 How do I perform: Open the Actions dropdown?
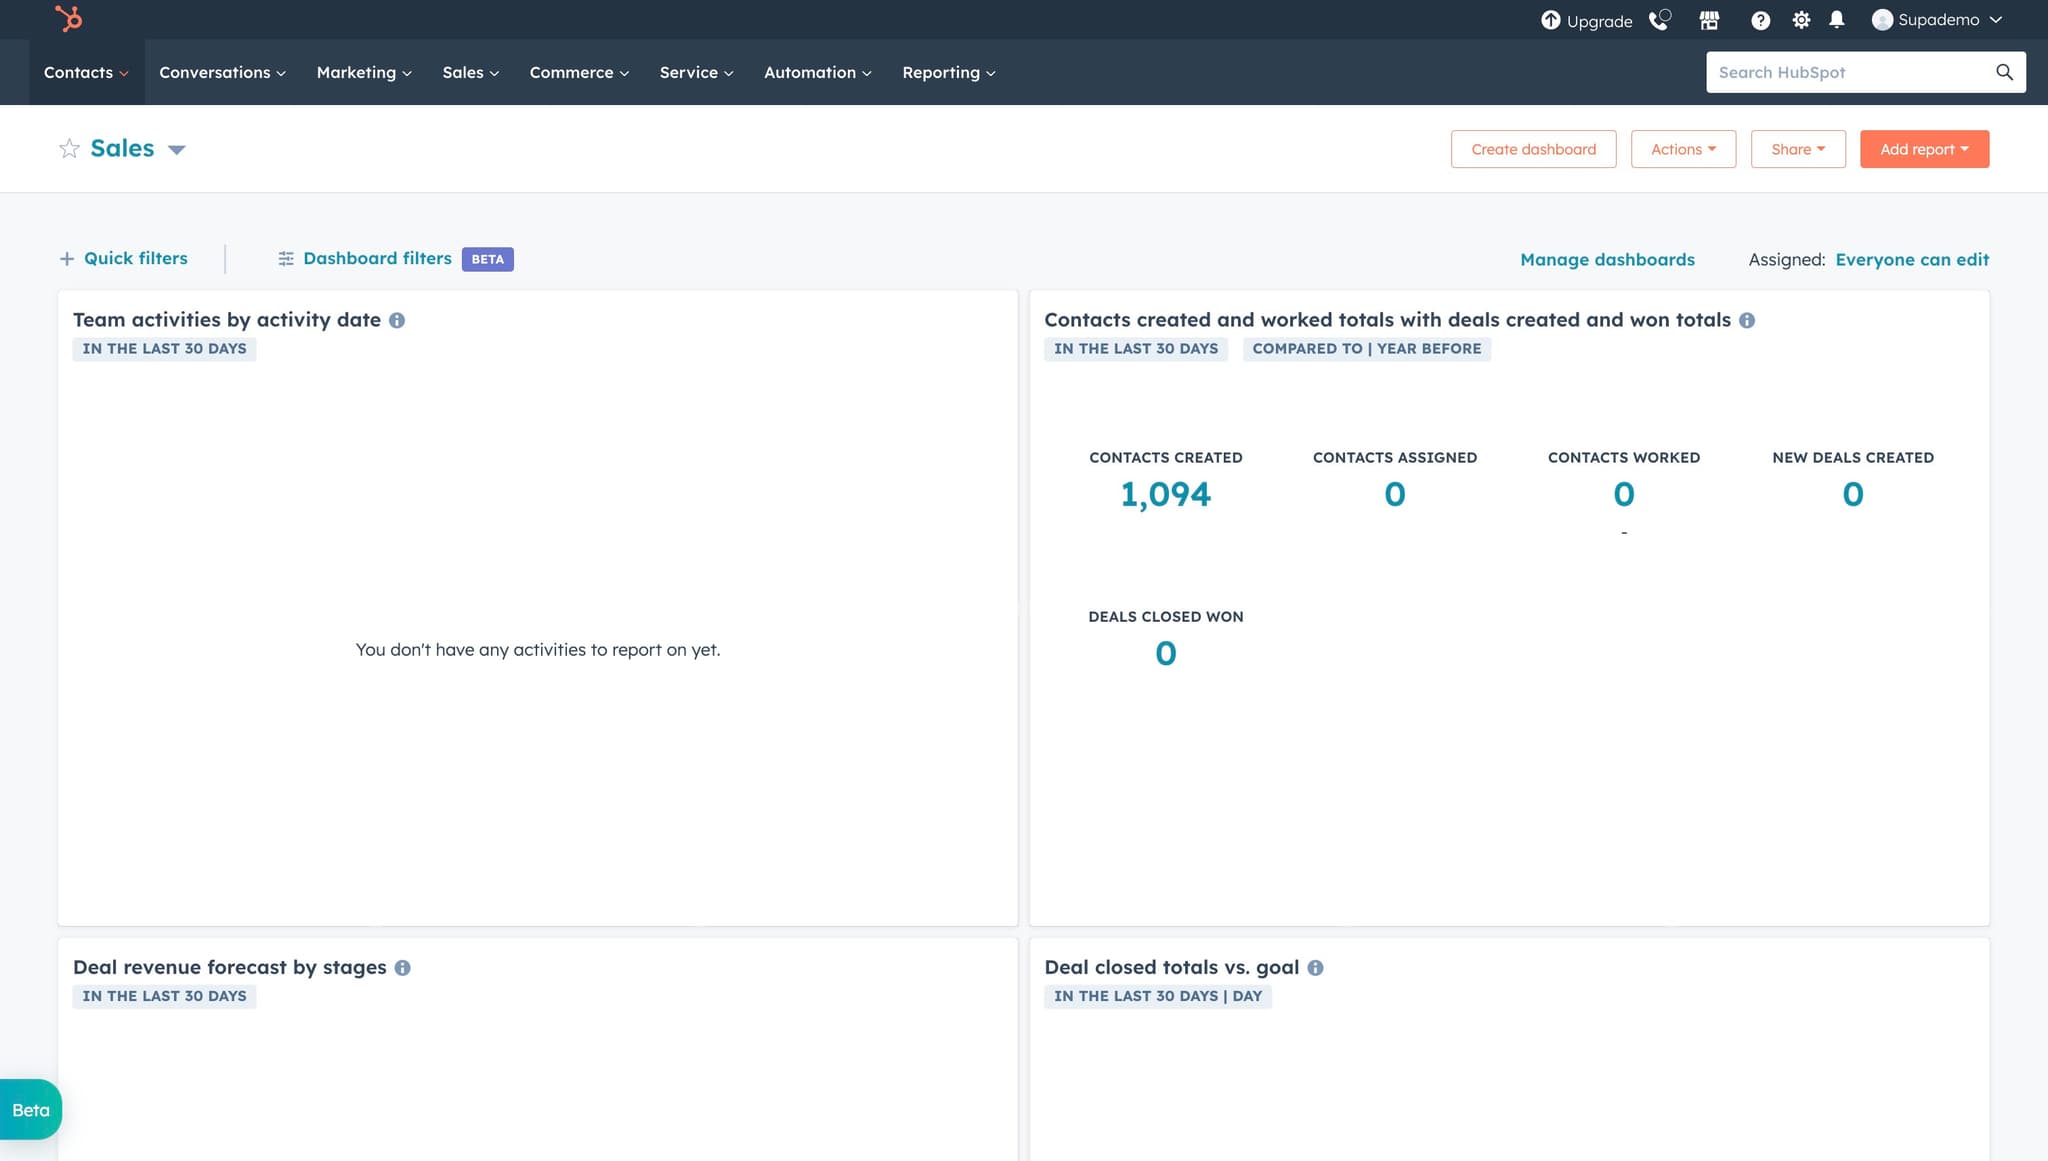1683,148
